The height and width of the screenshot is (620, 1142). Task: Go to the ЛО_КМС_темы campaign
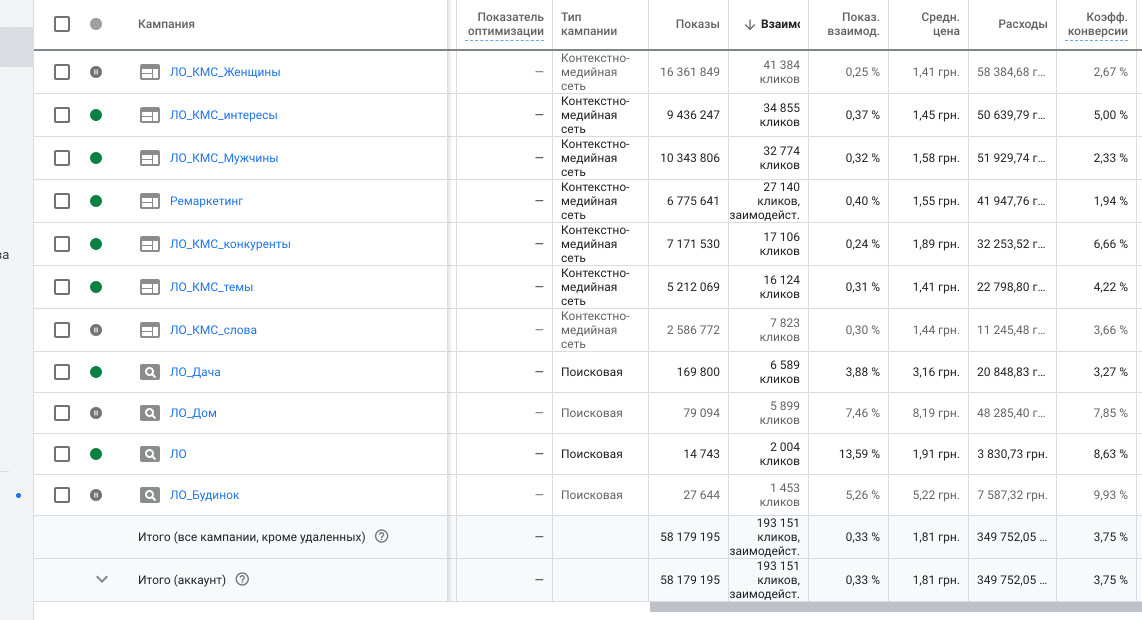pyautogui.click(x=211, y=287)
